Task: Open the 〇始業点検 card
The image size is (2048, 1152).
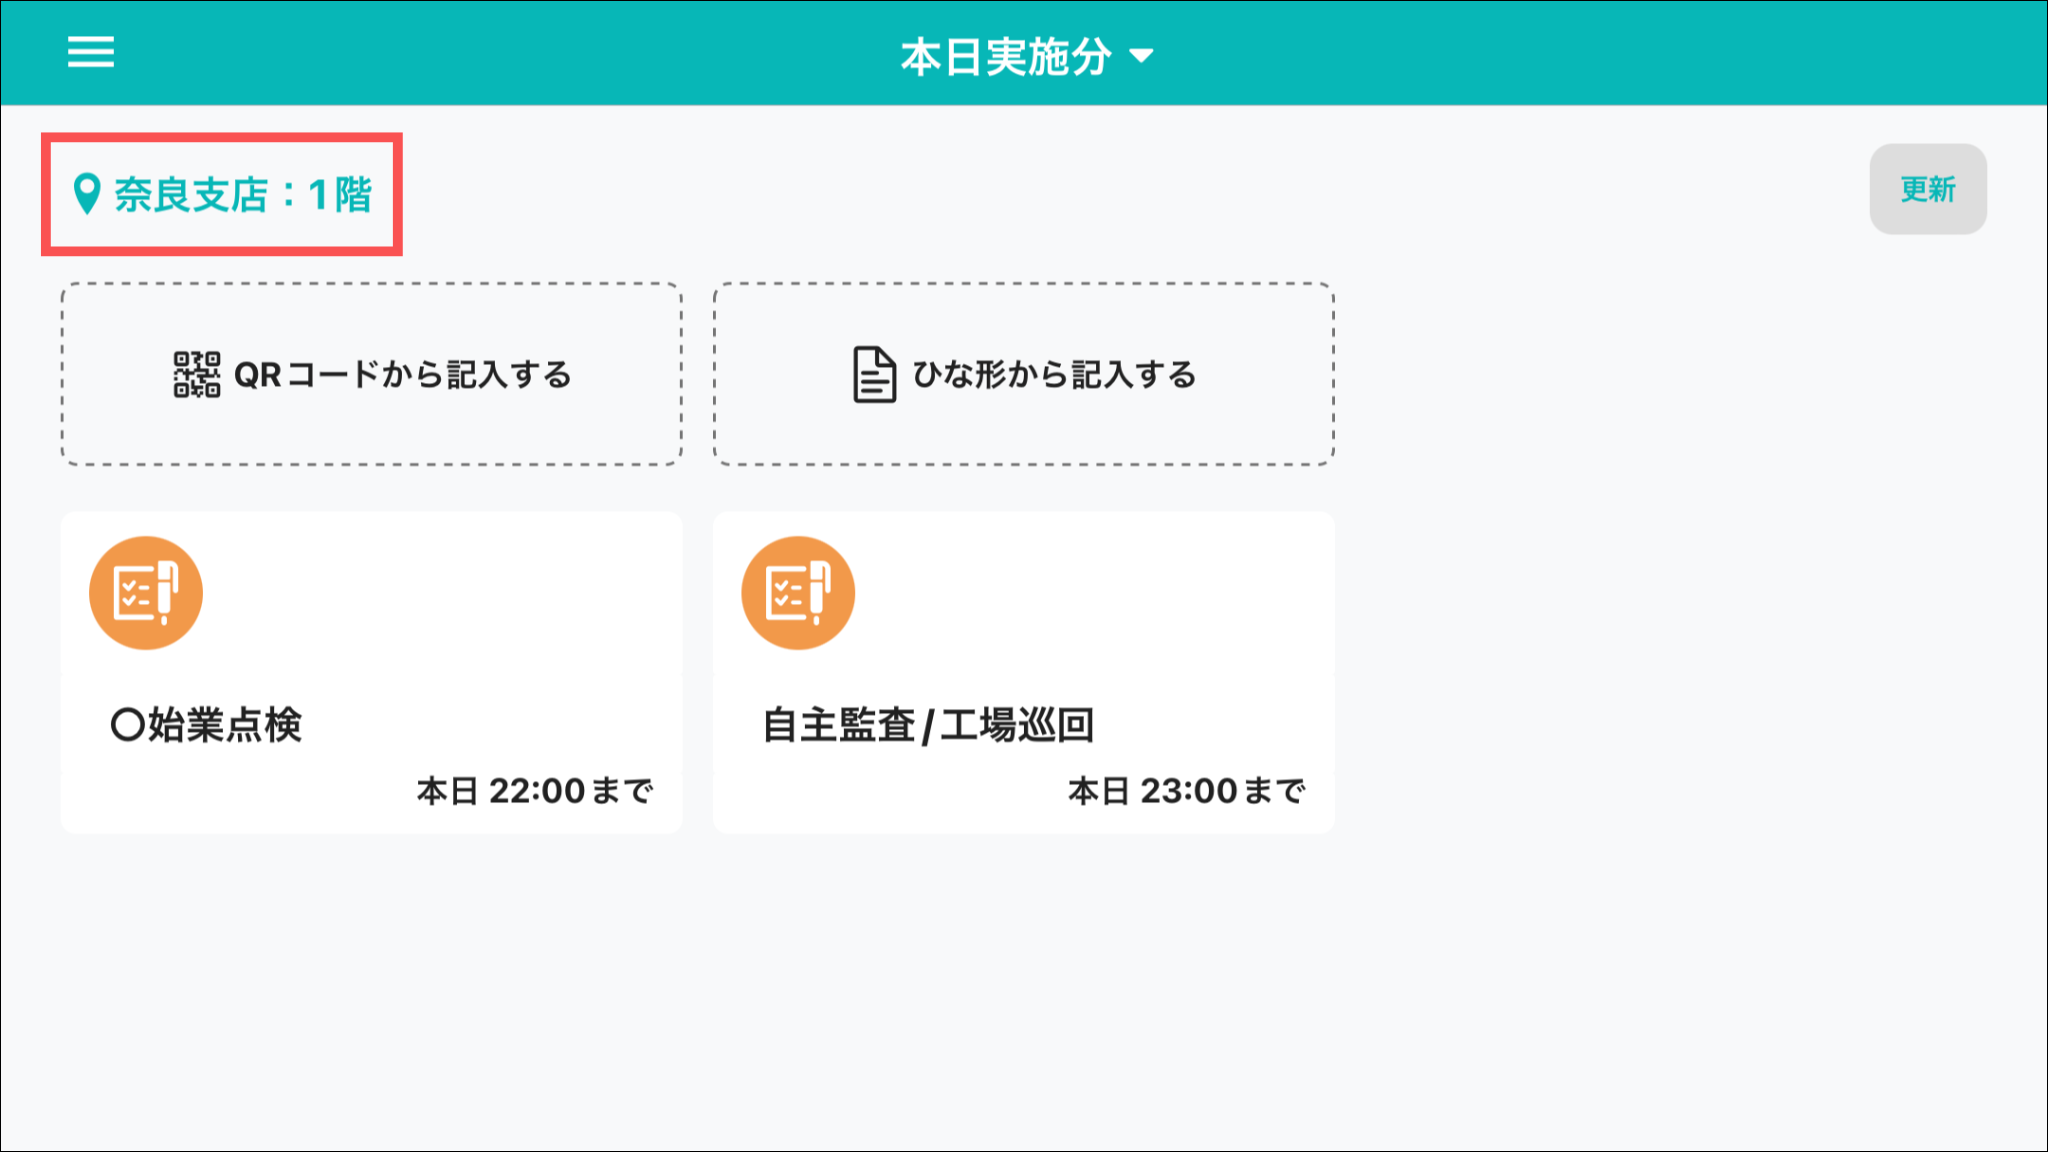Action: pos(372,672)
